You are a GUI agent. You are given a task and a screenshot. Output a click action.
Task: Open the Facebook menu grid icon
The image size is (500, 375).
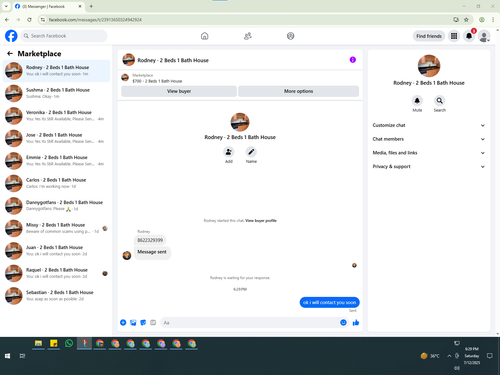pos(454,36)
